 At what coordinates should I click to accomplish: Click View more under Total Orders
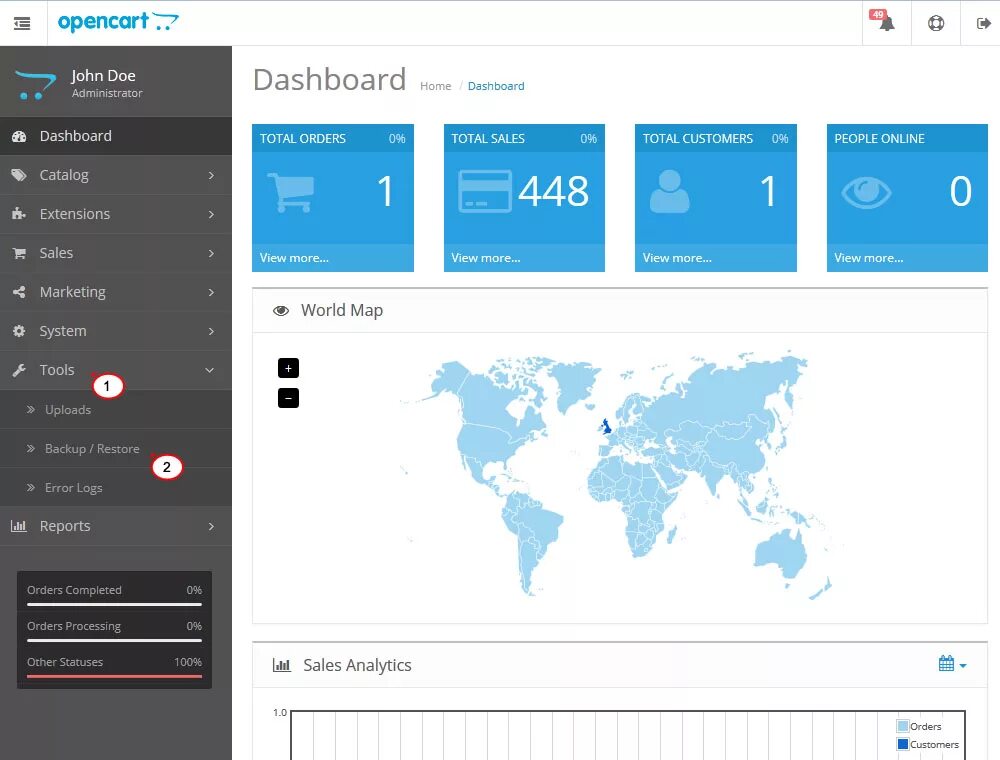pos(294,258)
